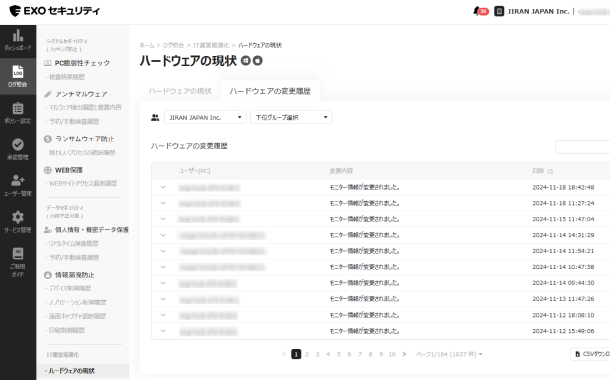Viewport: 610px width, 380px height.
Task: Click the people group icon beside the company dropdown
Action: pos(155,117)
